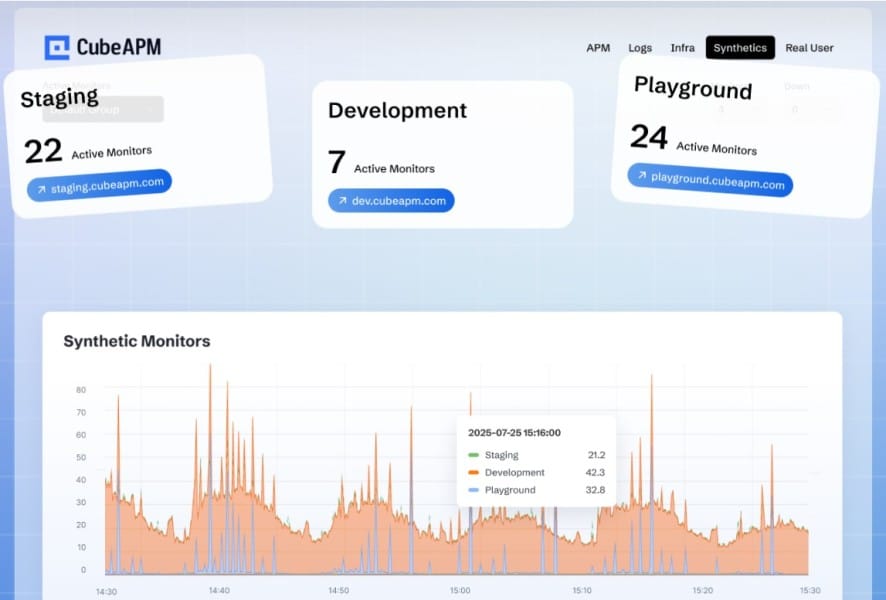Switch to the APM tab

598,47
